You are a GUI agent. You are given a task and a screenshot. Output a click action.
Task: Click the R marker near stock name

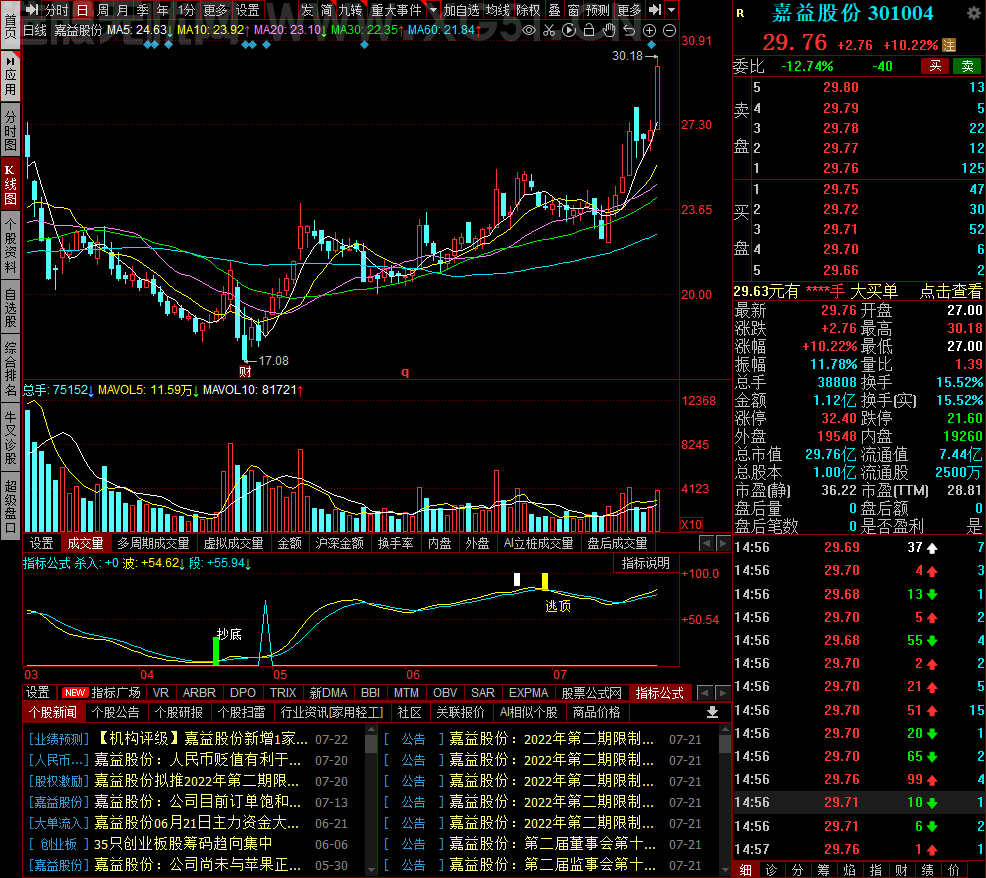click(740, 13)
